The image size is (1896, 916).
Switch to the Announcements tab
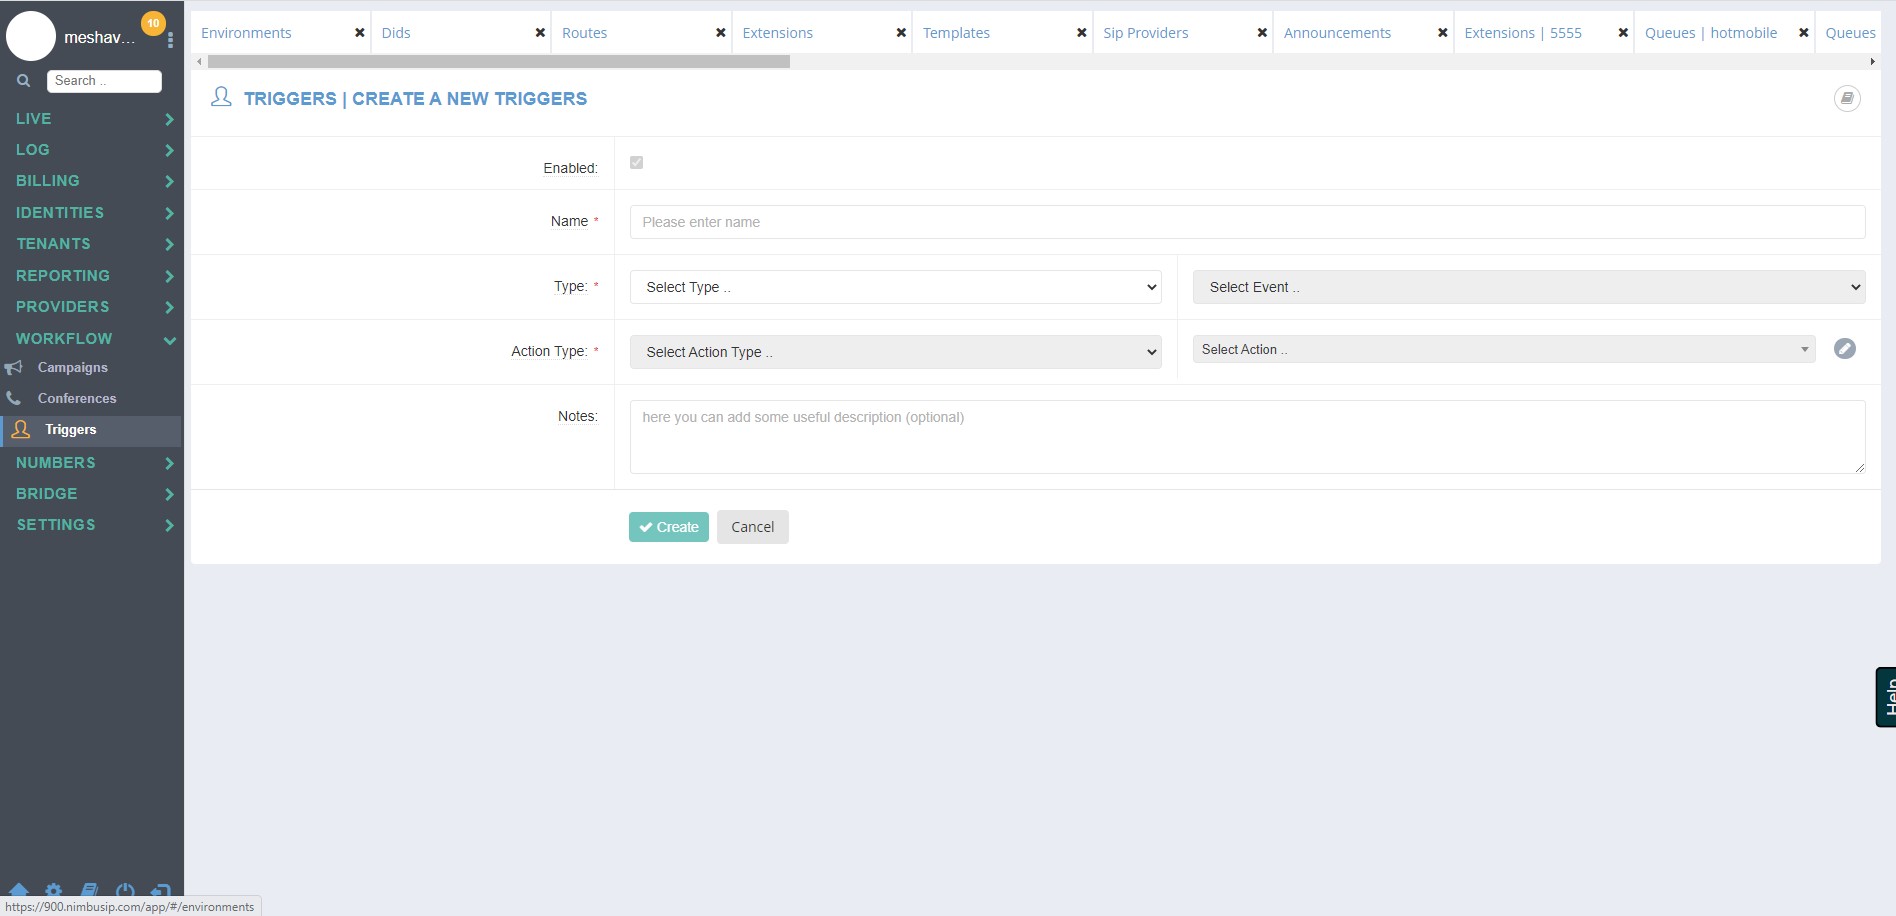[x=1337, y=33]
